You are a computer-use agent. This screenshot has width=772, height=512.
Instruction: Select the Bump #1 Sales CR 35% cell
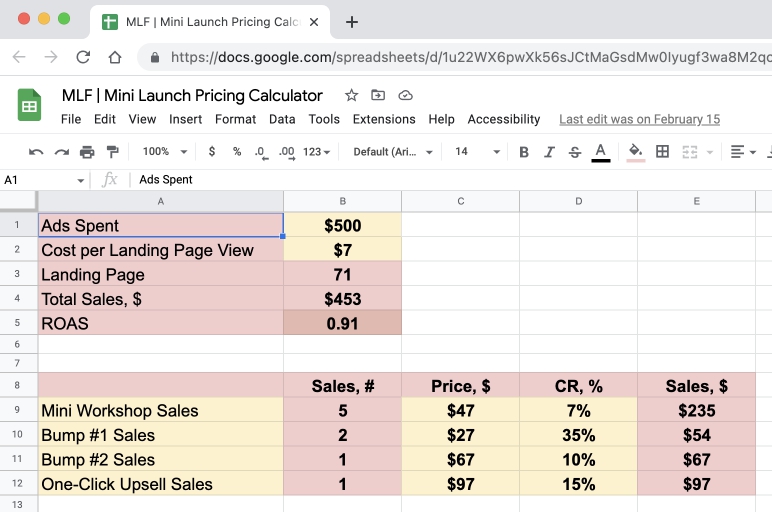pos(579,435)
